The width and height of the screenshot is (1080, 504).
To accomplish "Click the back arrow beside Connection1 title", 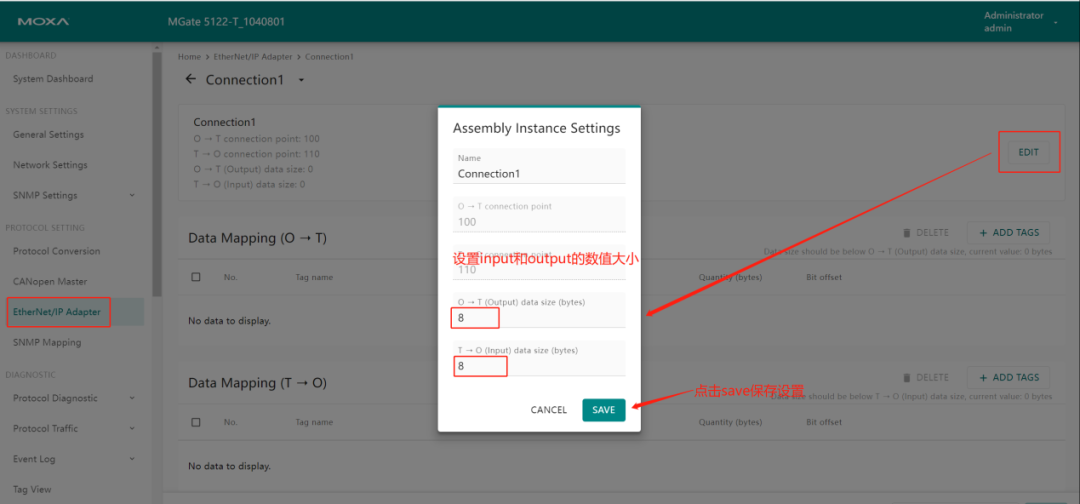I will pyautogui.click(x=191, y=80).
